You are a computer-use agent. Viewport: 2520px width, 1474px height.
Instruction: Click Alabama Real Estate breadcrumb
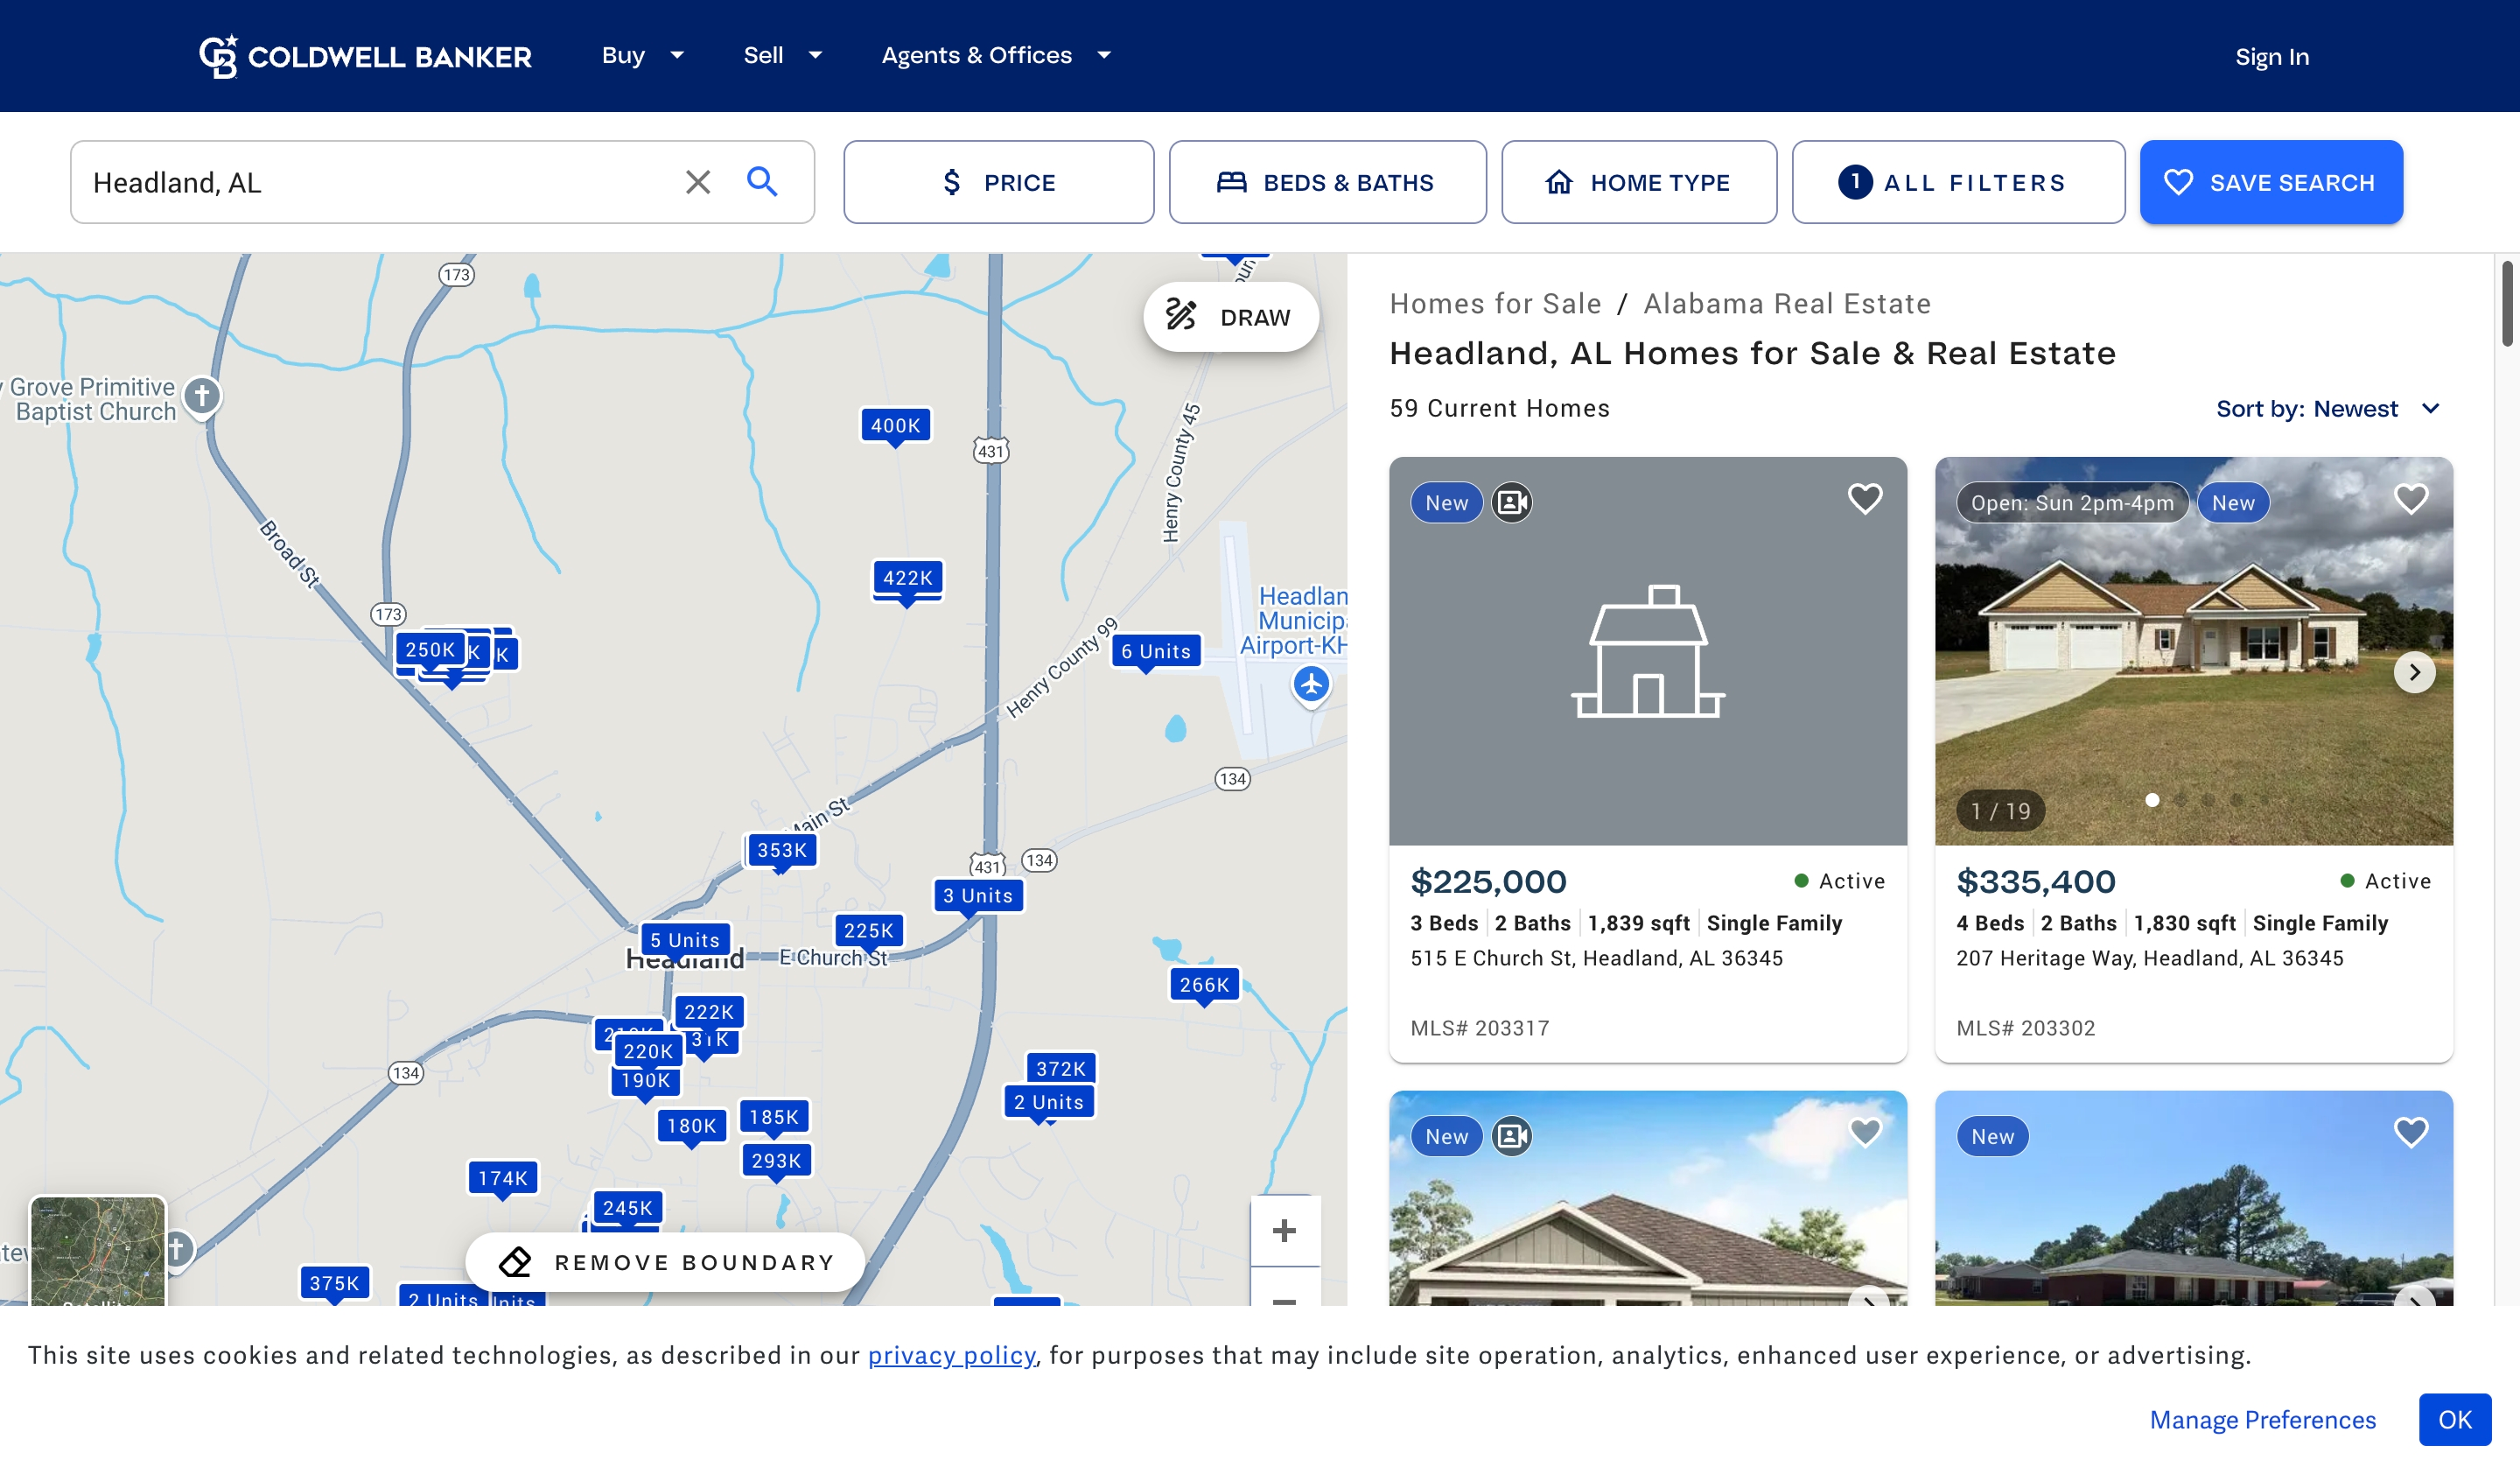[x=1786, y=303]
